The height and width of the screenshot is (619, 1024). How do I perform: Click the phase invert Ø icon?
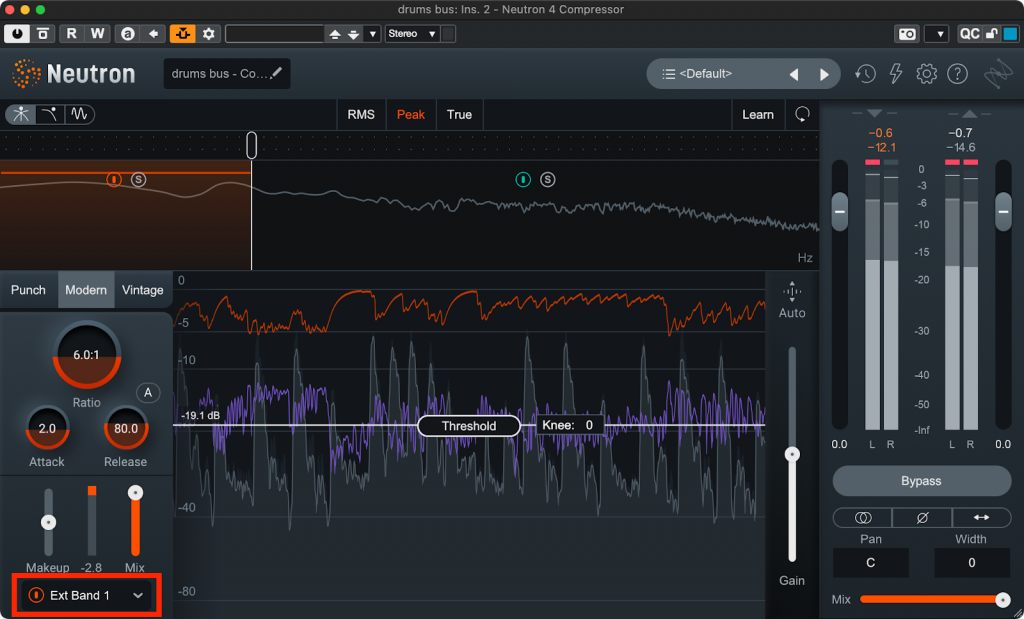pyautogui.click(x=922, y=518)
